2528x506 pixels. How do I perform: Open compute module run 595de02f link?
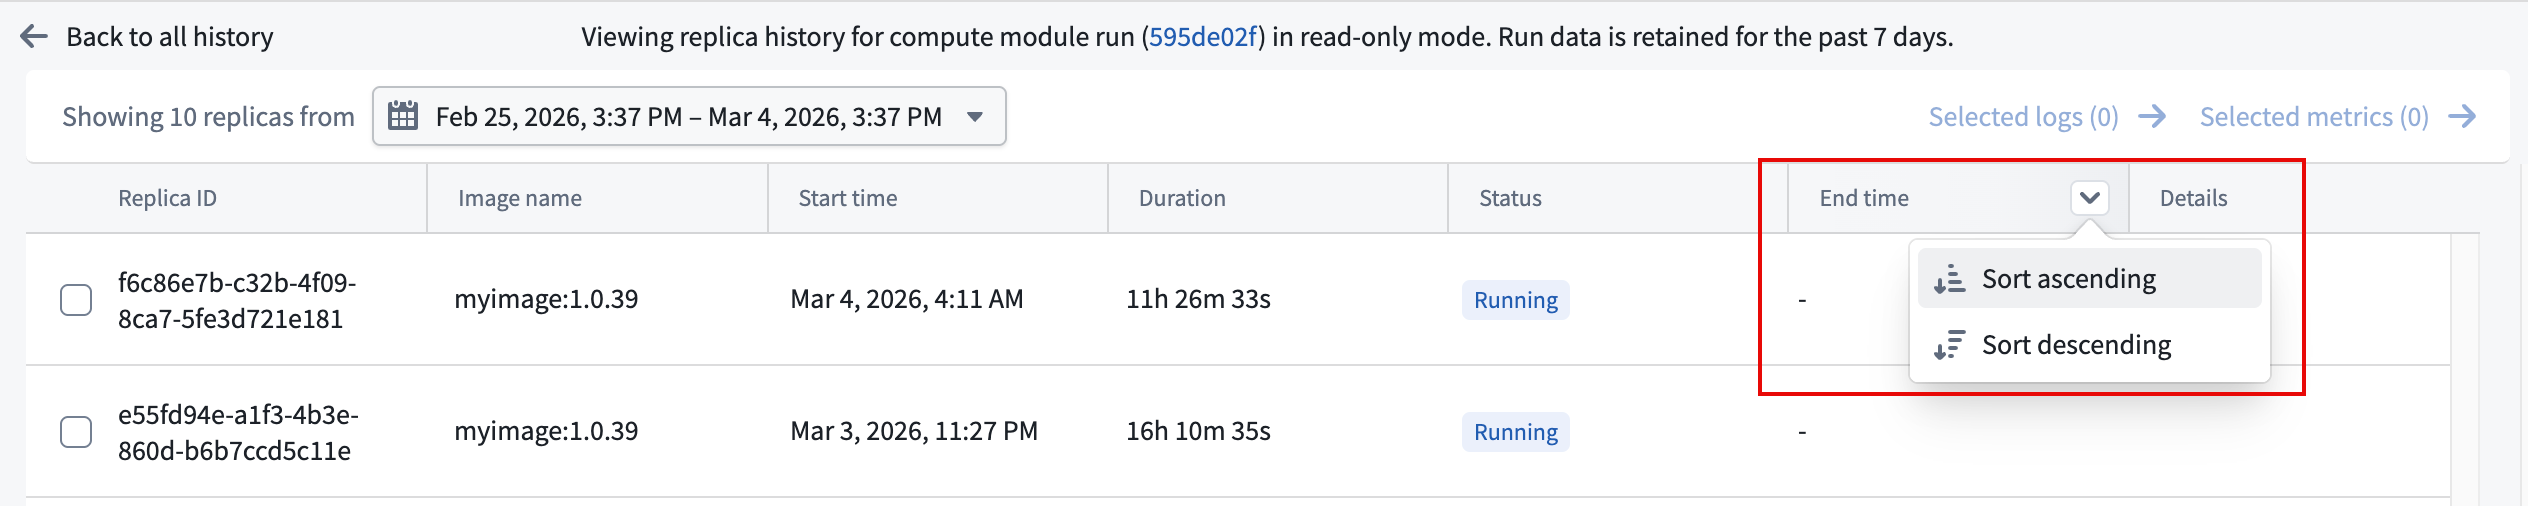tap(1203, 37)
